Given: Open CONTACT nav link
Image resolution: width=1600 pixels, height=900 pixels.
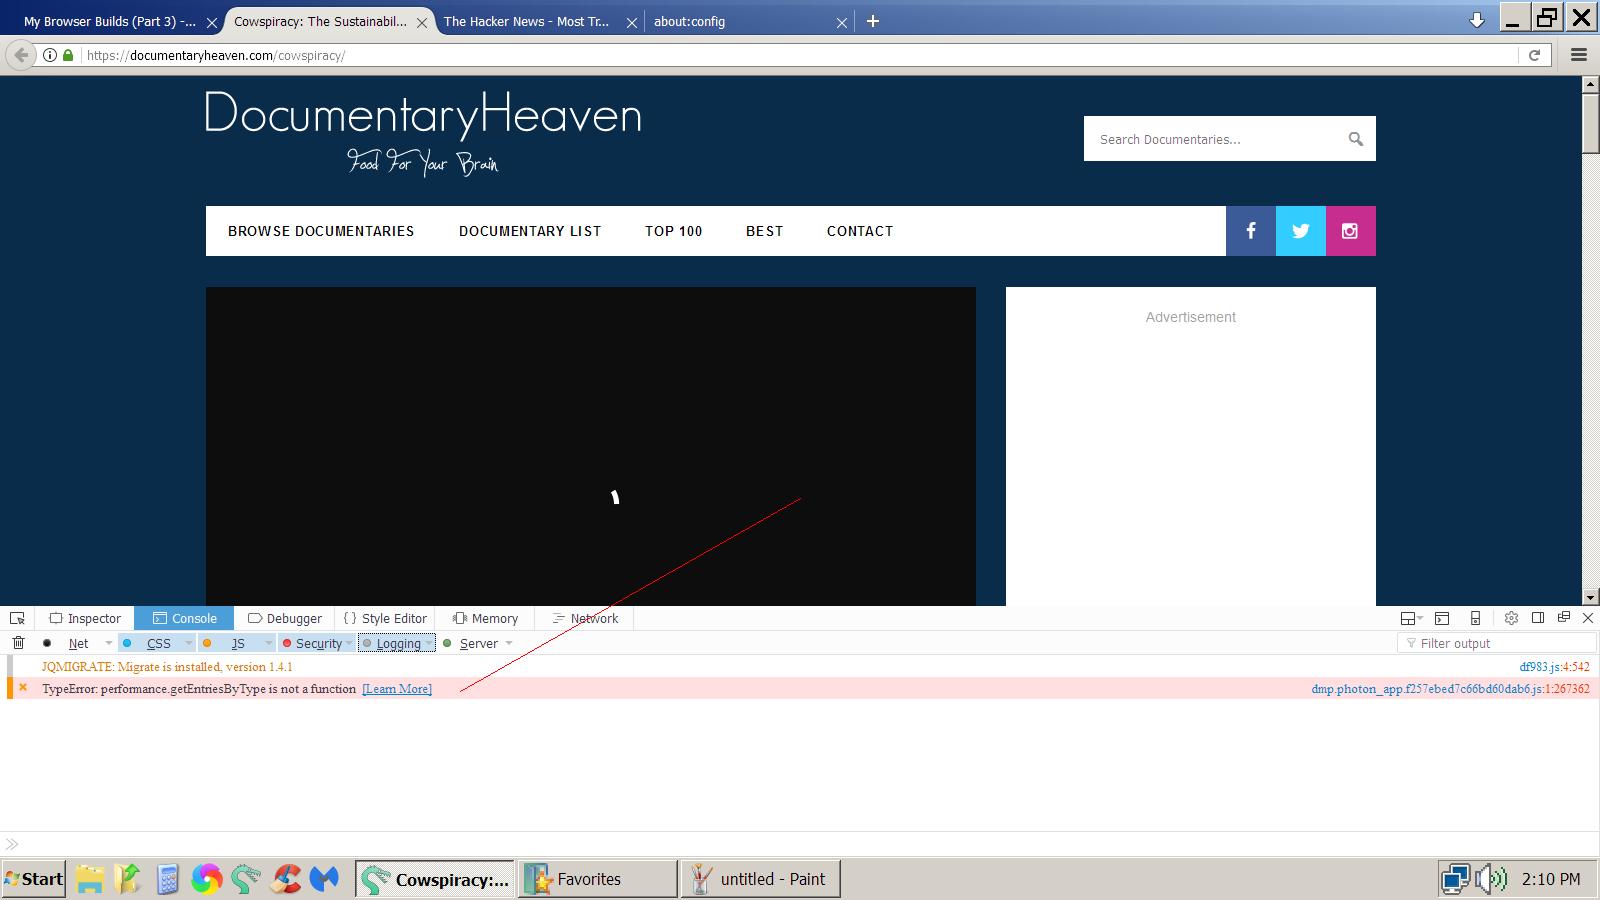Looking at the screenshot, I should [x=860, y=231].
